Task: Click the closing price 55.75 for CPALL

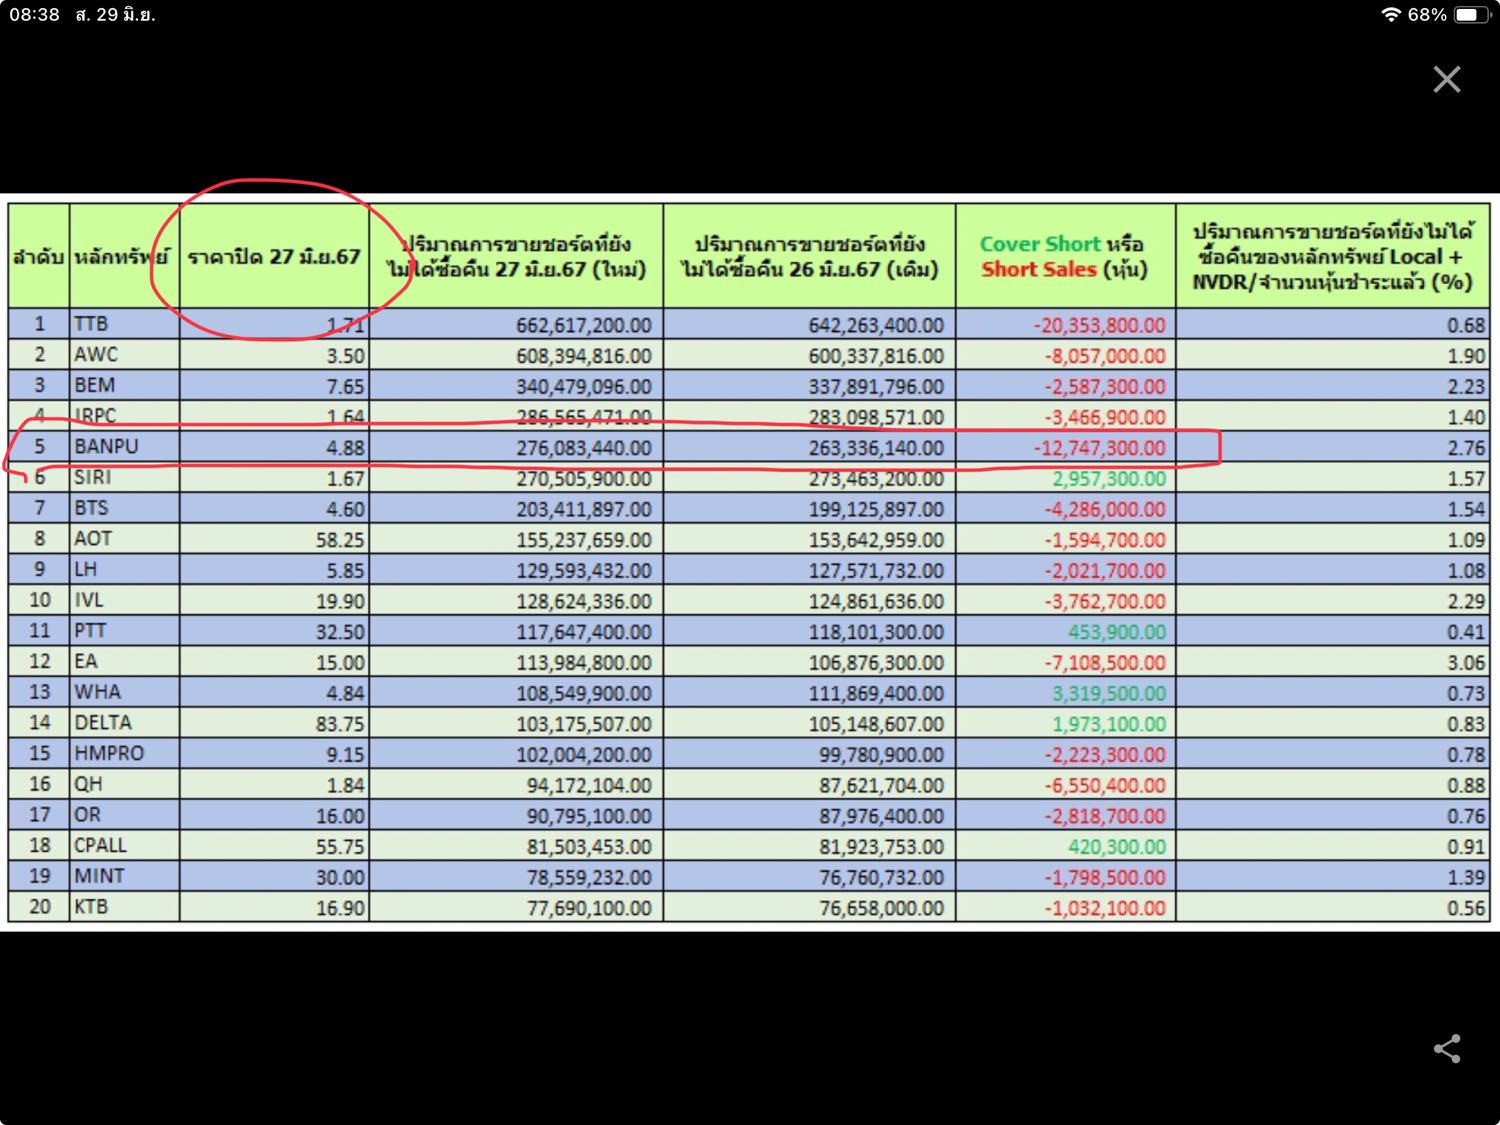Action: click(x=341, y=846)
